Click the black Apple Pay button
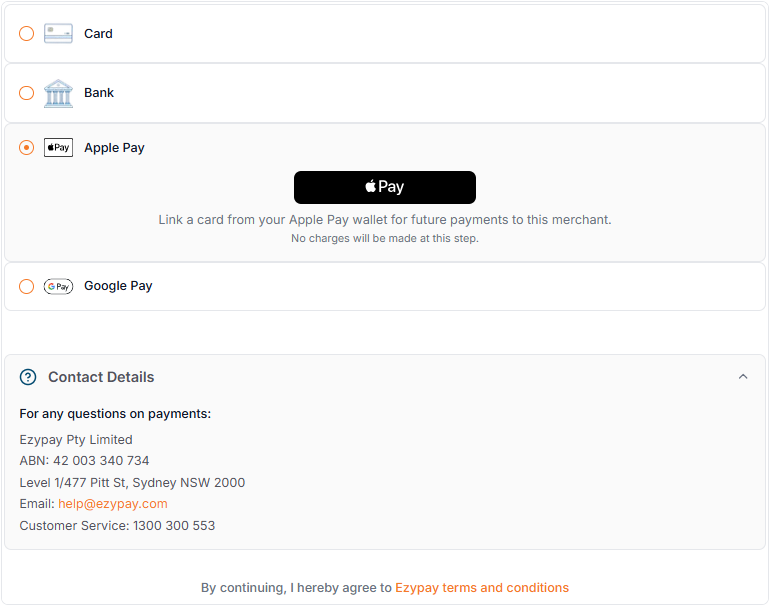This screenshot has height=606, width=770. 385,187
